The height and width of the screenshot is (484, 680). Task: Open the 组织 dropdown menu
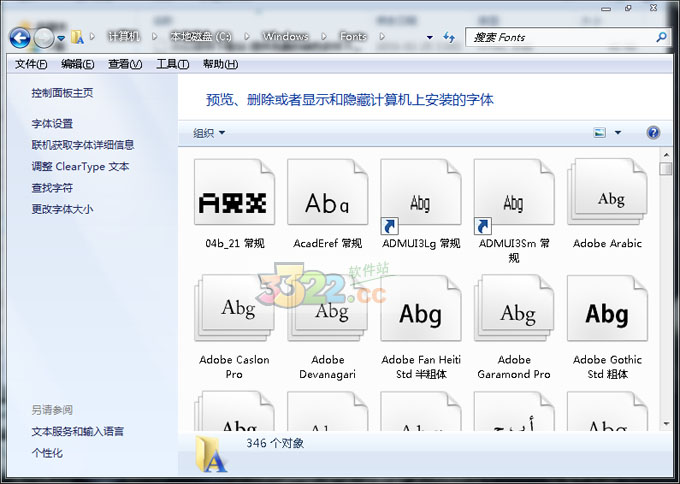tap(209, 133)
